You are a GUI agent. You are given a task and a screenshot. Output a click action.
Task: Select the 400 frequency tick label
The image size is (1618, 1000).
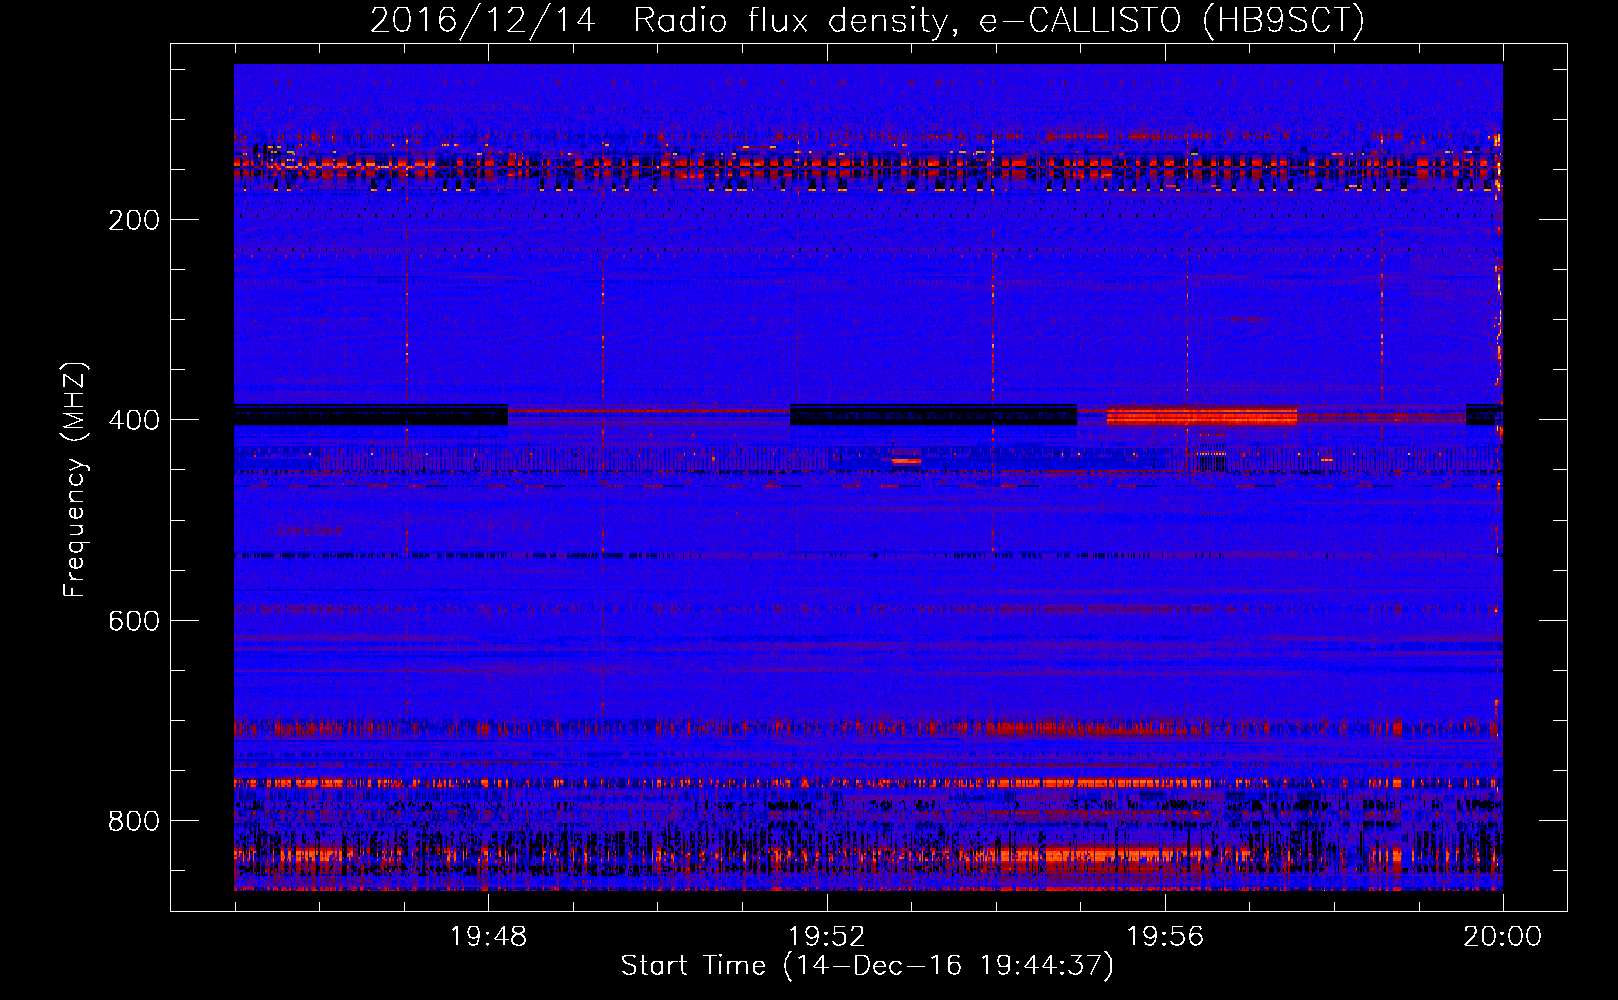[x=134, y=420]
